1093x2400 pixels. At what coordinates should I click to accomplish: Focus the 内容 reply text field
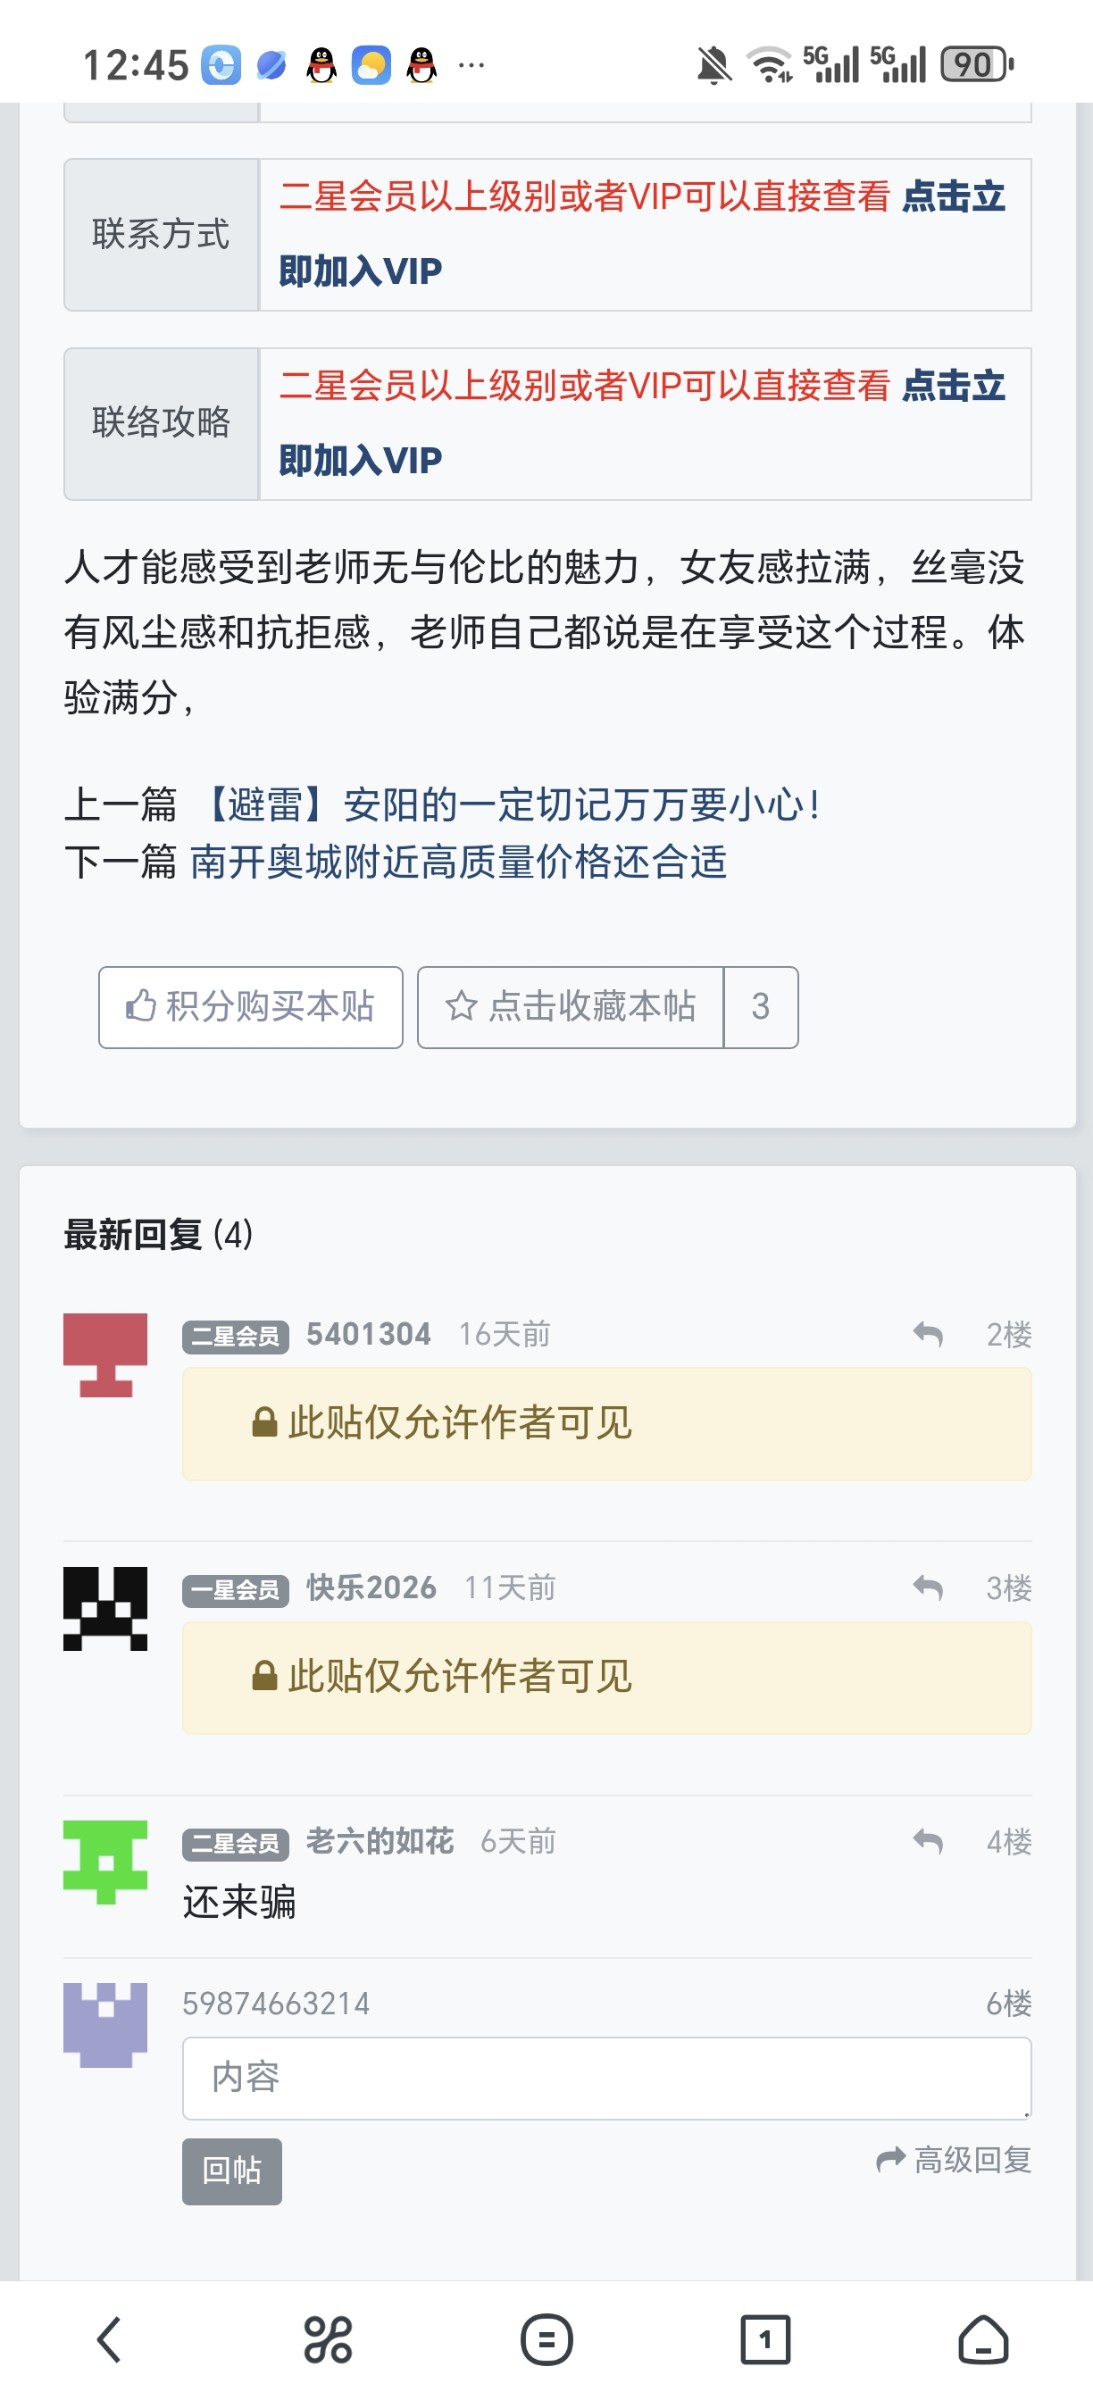[x=606, y=2078]
